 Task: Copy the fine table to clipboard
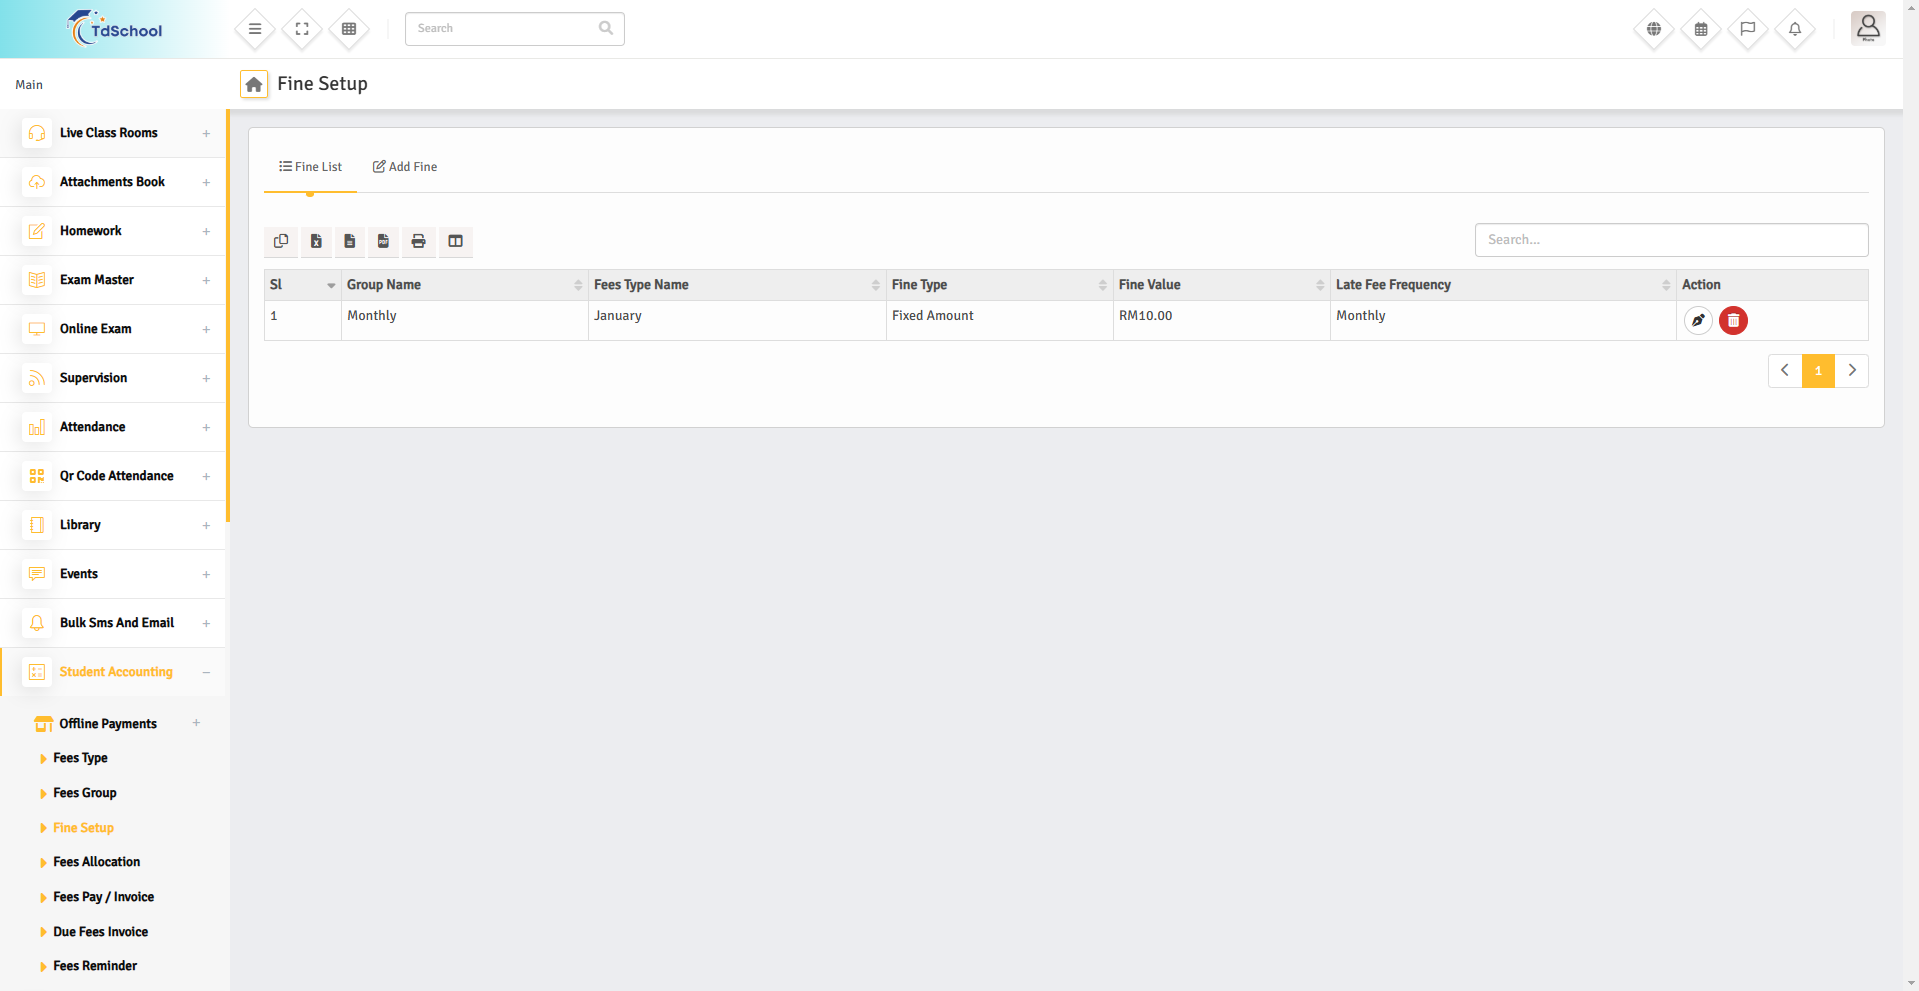tap(281, 241)
